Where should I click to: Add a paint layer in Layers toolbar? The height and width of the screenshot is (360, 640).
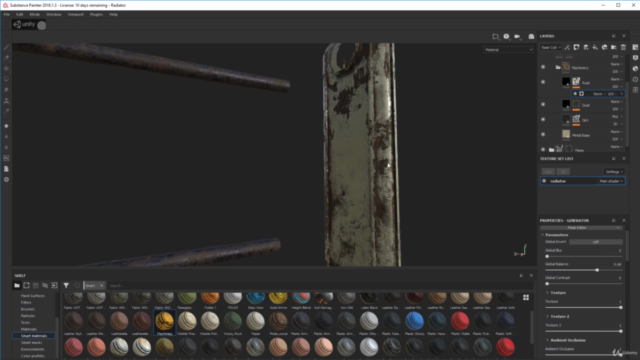point(586,47)
